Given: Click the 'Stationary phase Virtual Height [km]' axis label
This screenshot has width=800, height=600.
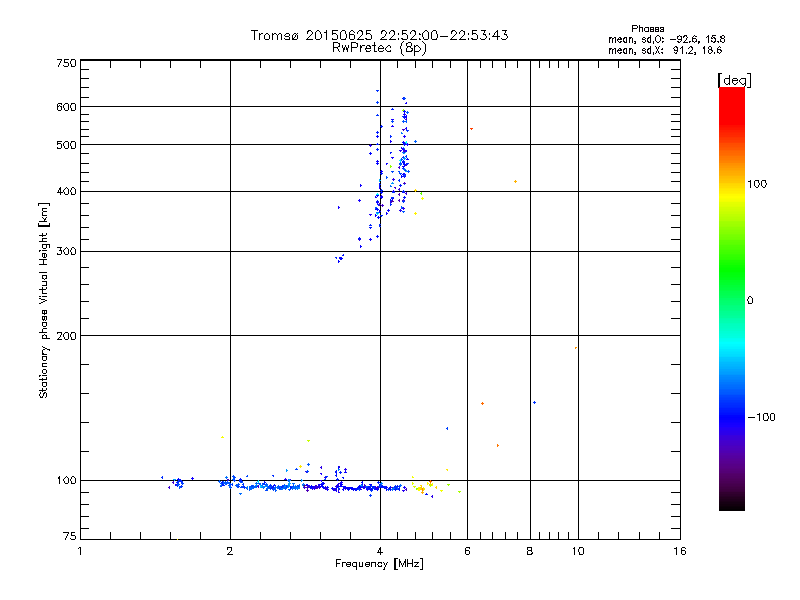Looking at the screenshot, I should click(x=43, y=301).
